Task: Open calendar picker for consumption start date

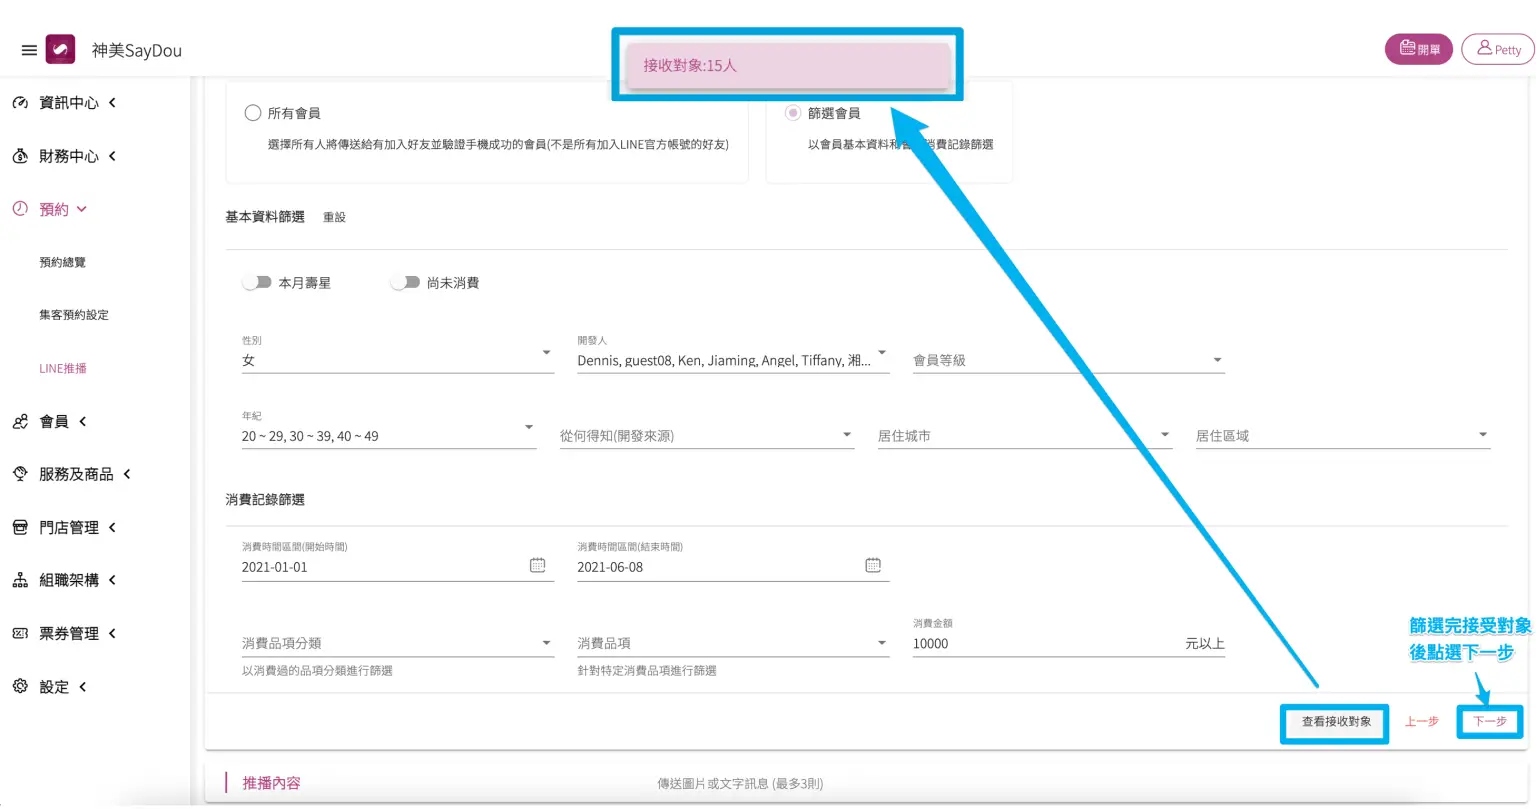Action: pos(537,566)
